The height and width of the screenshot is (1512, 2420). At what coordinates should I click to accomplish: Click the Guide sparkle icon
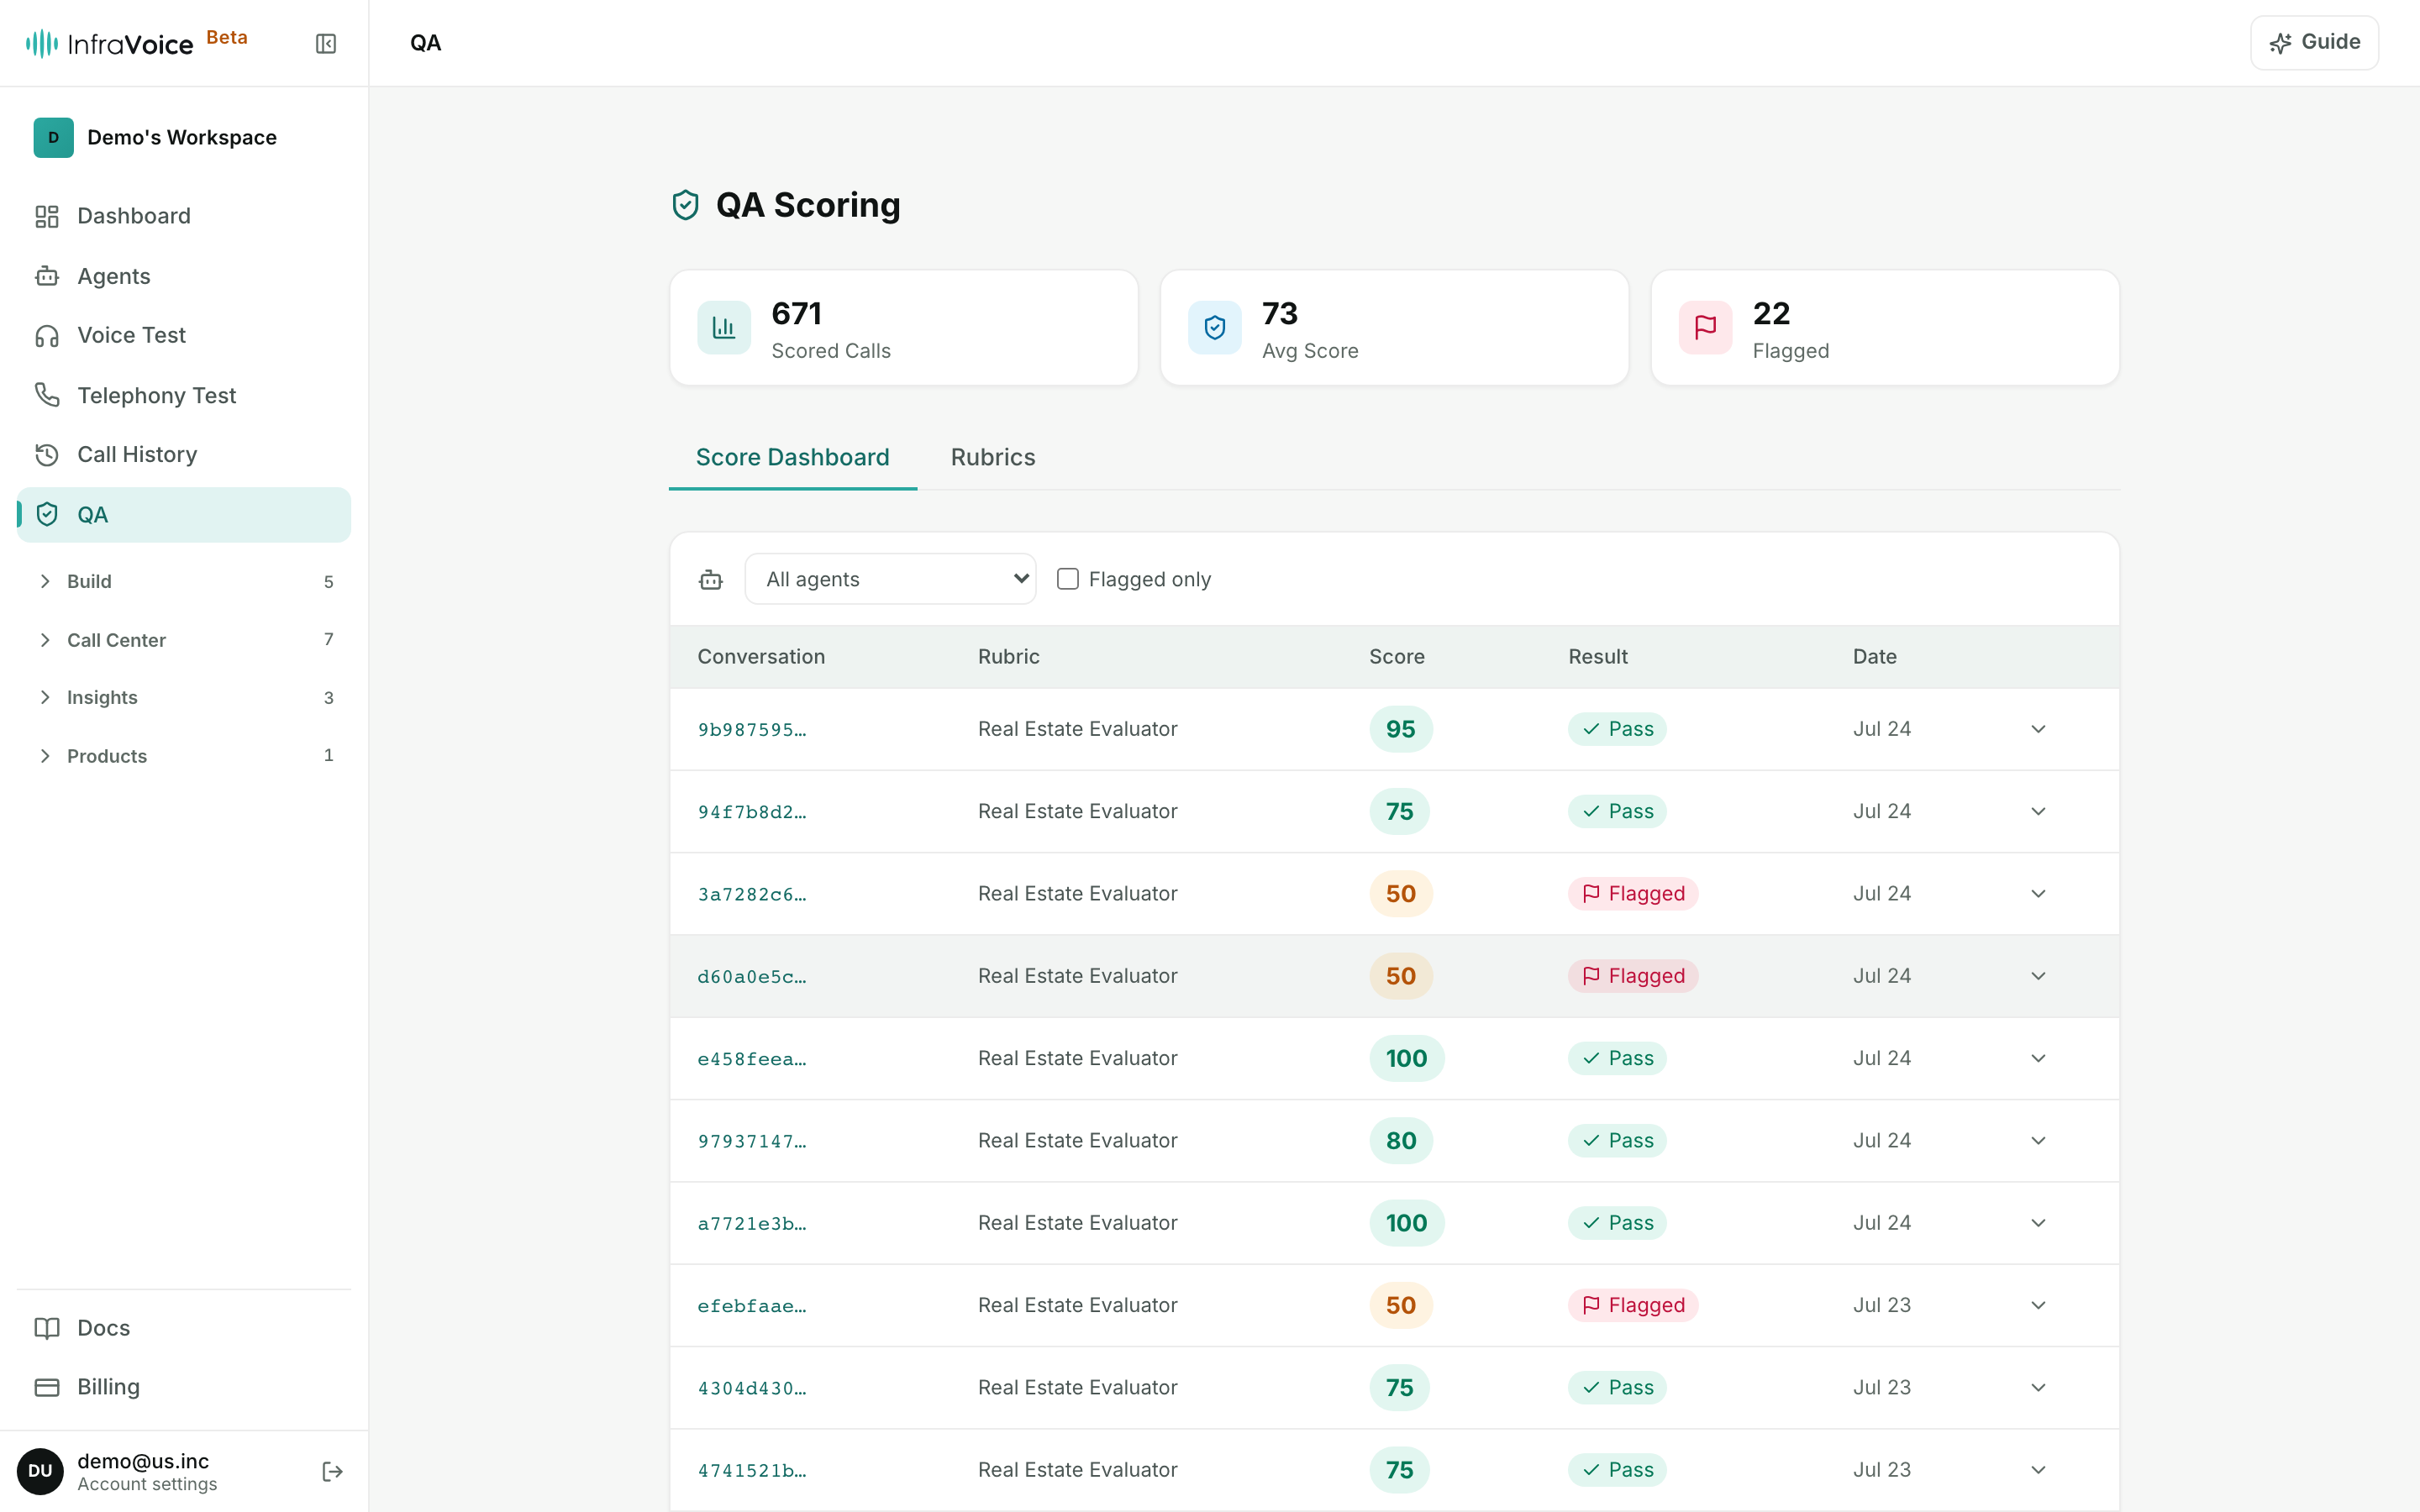(2280, 43)
